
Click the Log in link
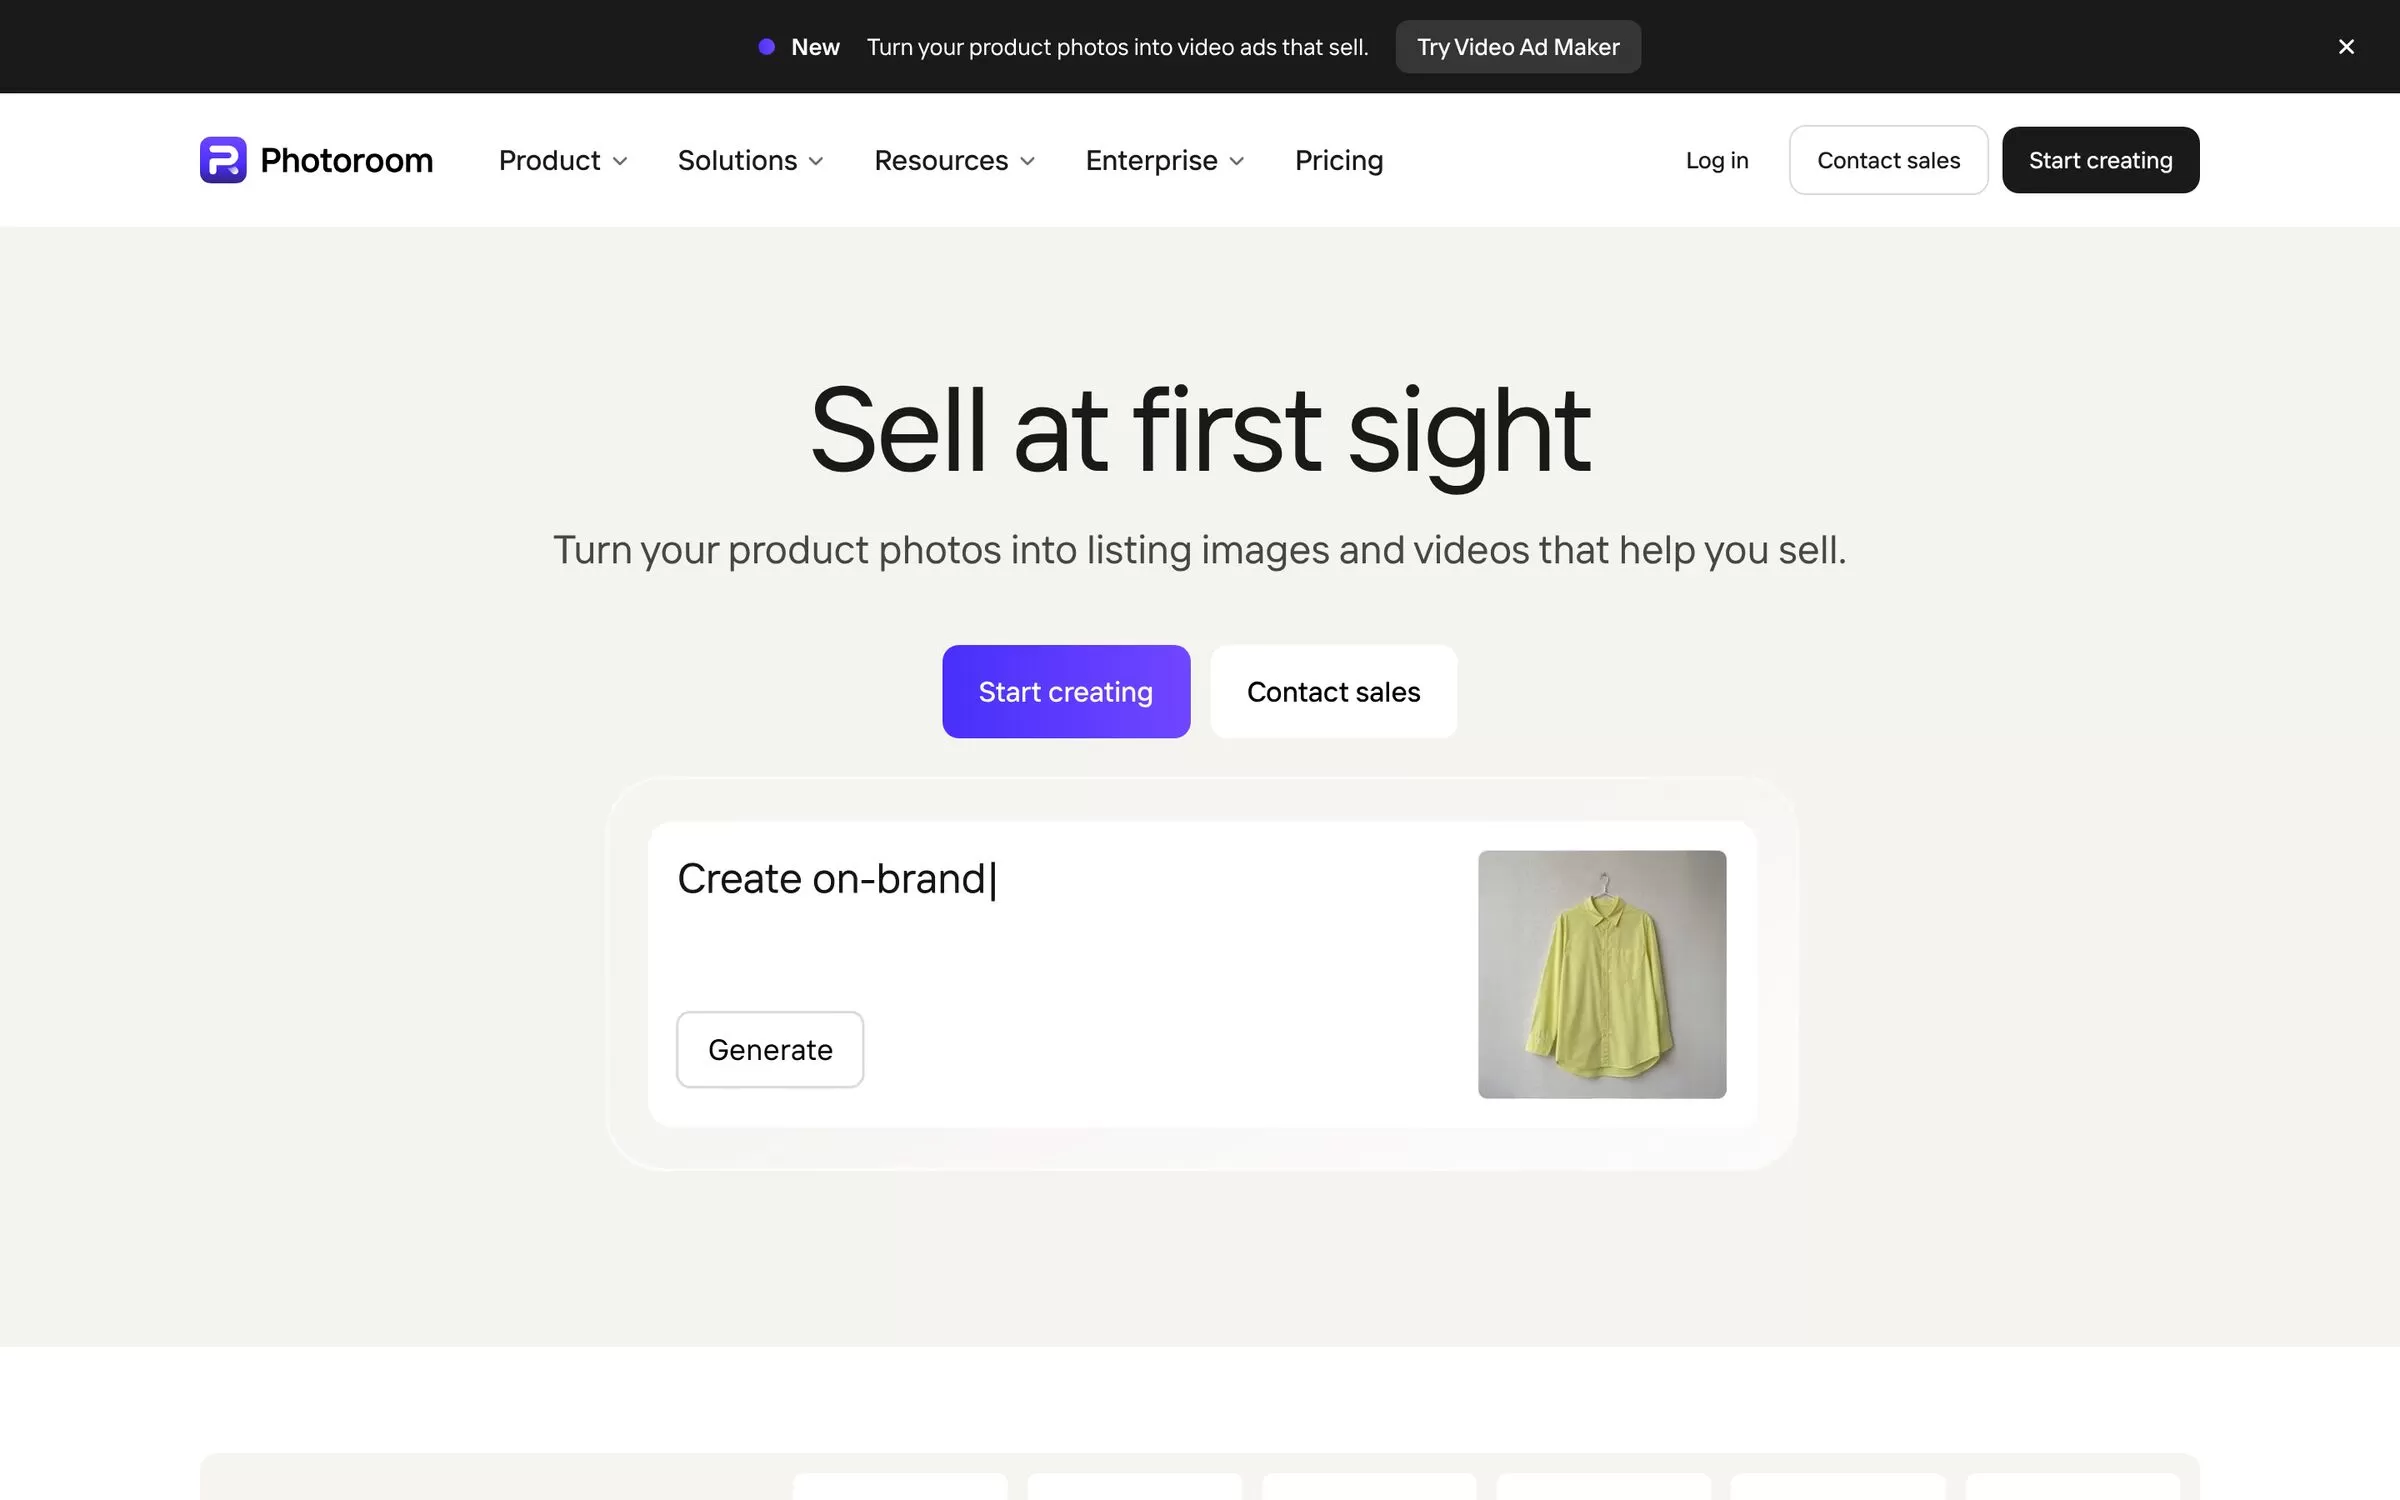coord(1717,160)
